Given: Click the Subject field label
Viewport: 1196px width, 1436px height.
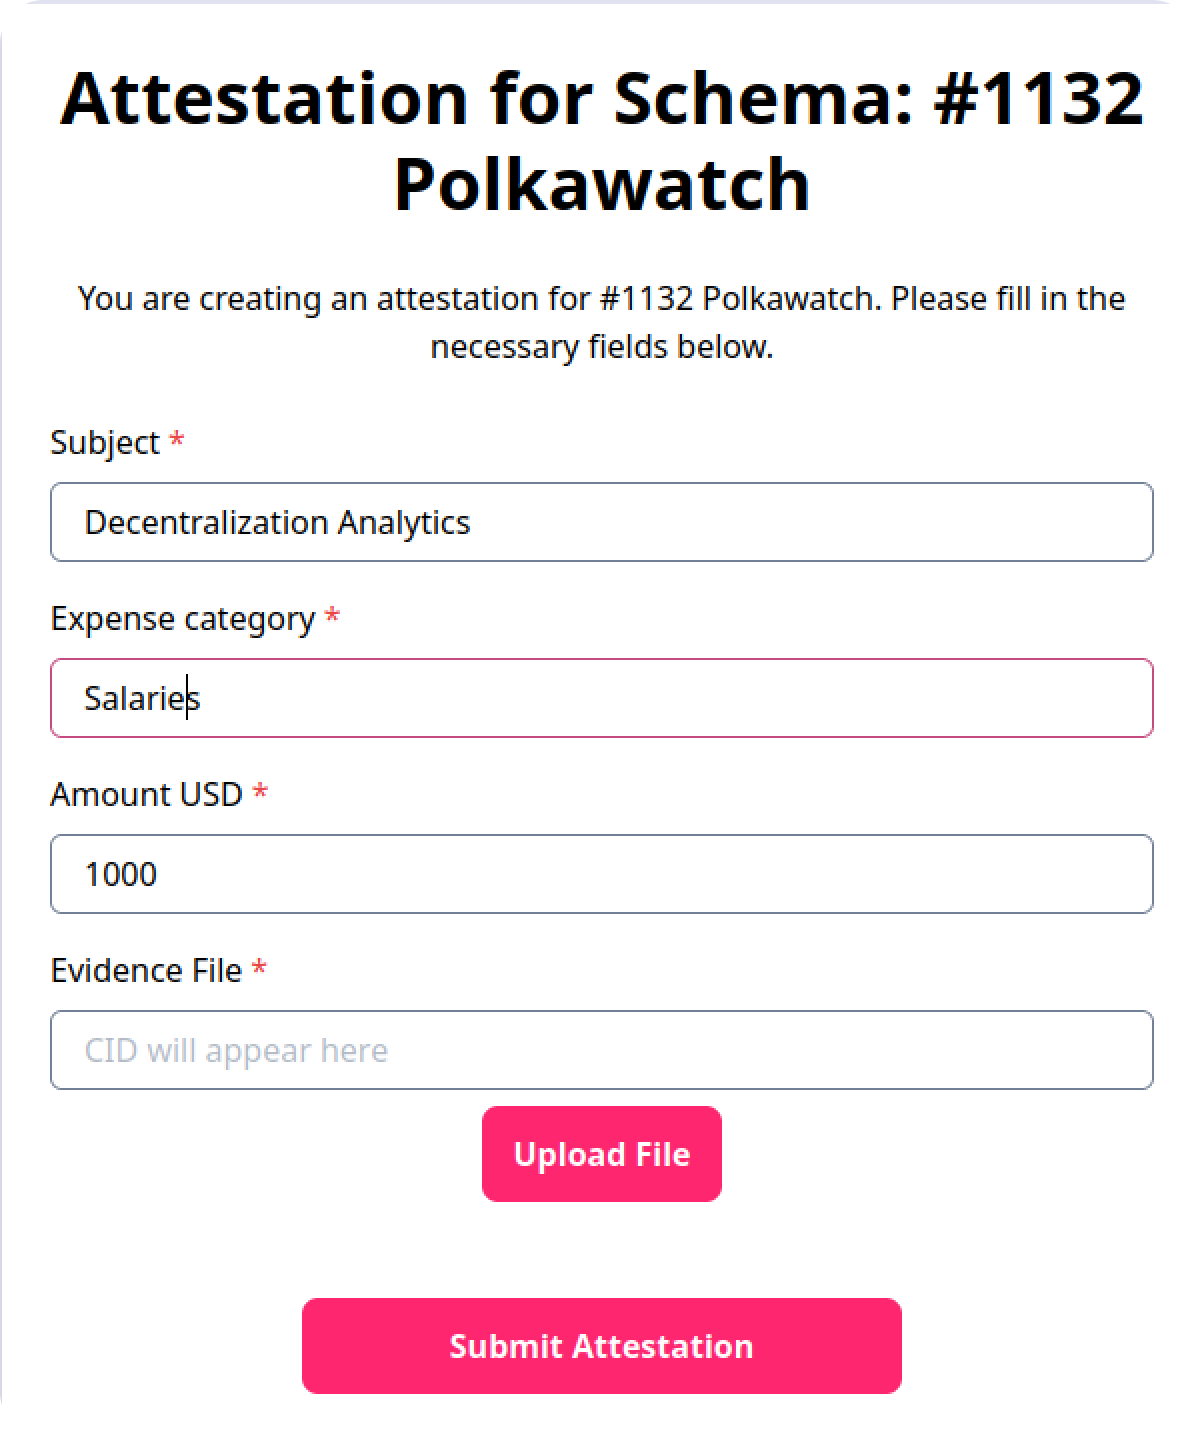Looking at the screenshot, I should click(105, 442).
